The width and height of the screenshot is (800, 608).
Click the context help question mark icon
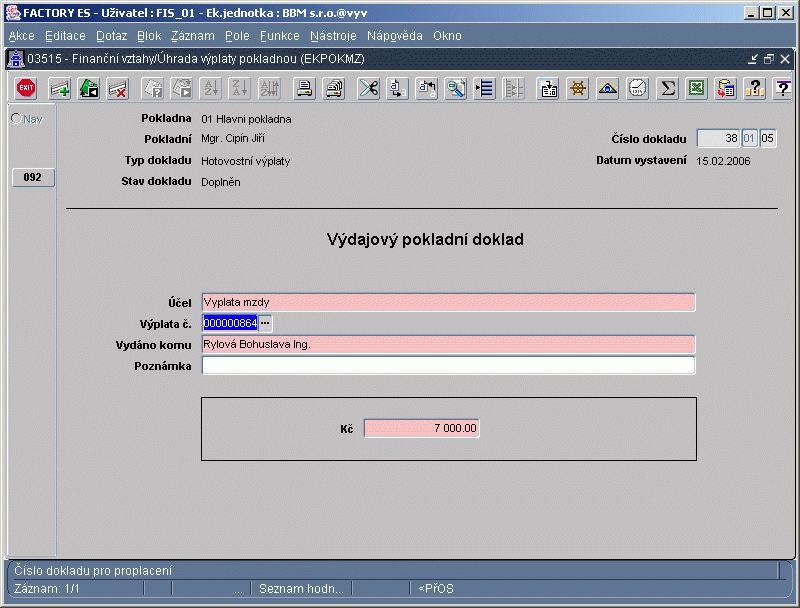(x=783, y=88)
